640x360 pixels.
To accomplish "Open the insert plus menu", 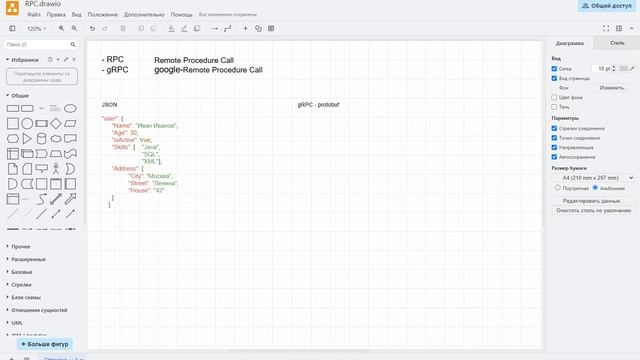I will click(245, 29).
